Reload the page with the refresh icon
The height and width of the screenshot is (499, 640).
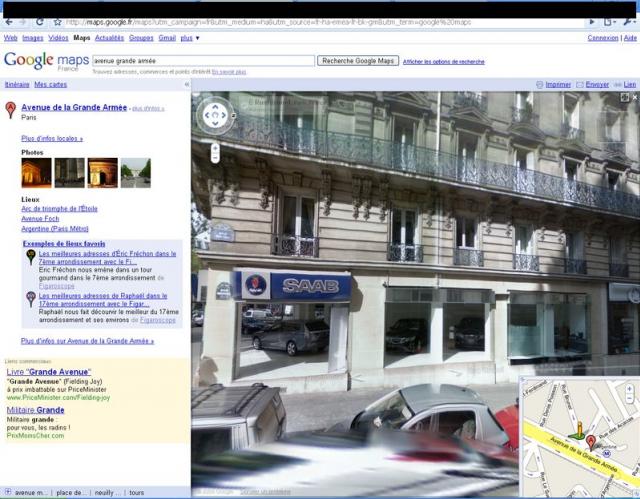40,22
